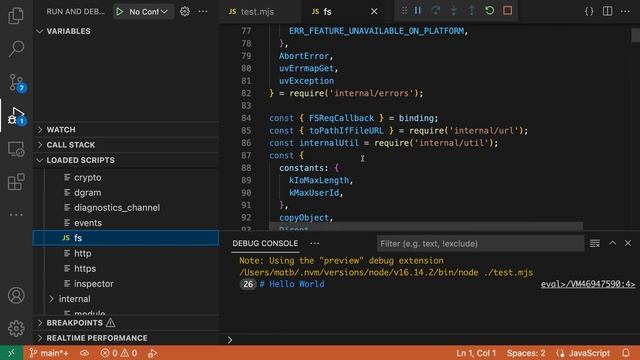Grab the debug toolbar drag handle
The height and width of the screenshot is (360, 640).
tap(404, 11)
